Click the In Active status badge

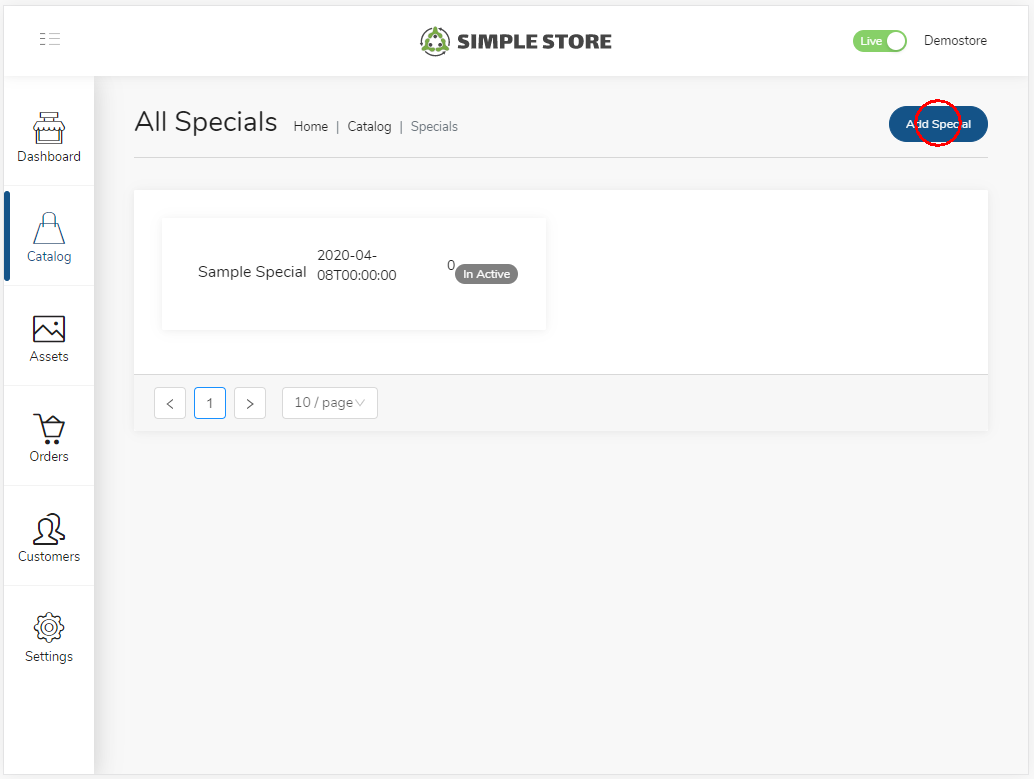487,274
